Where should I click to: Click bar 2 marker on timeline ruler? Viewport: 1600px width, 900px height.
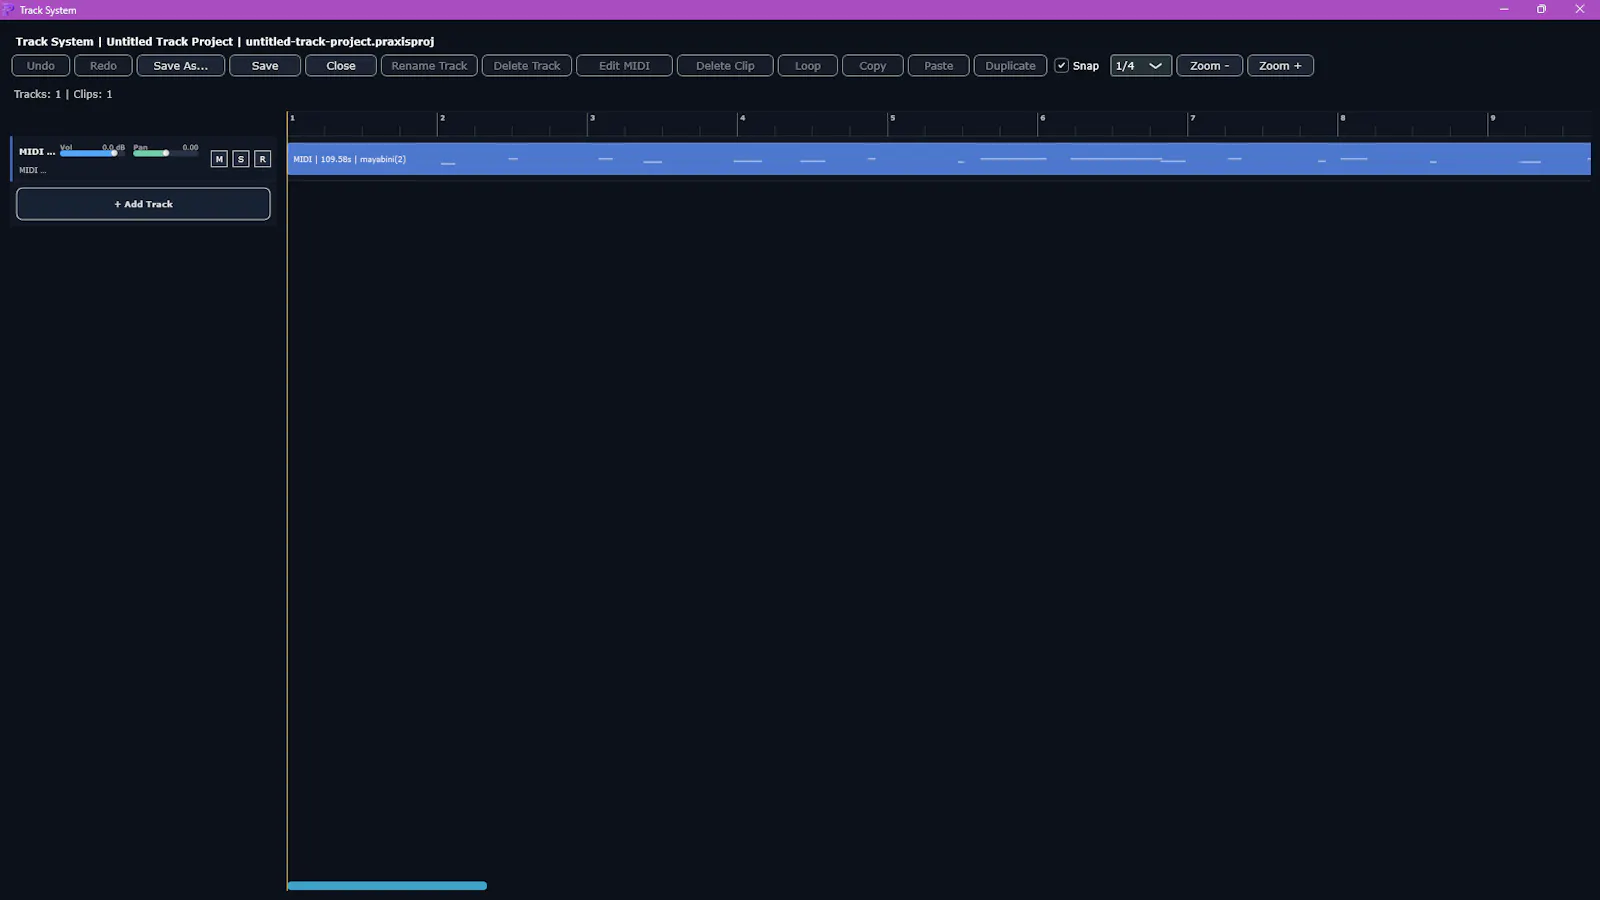coord(442,118)
